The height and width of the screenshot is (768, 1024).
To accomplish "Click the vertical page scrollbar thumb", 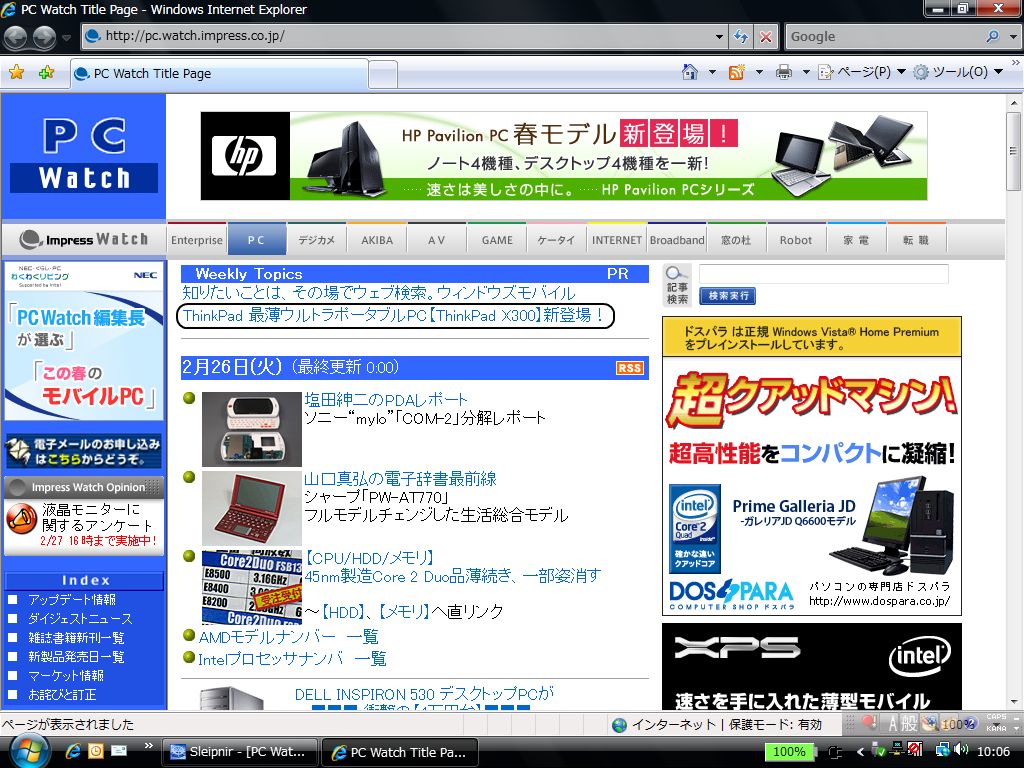I will tap(1013, 150).
